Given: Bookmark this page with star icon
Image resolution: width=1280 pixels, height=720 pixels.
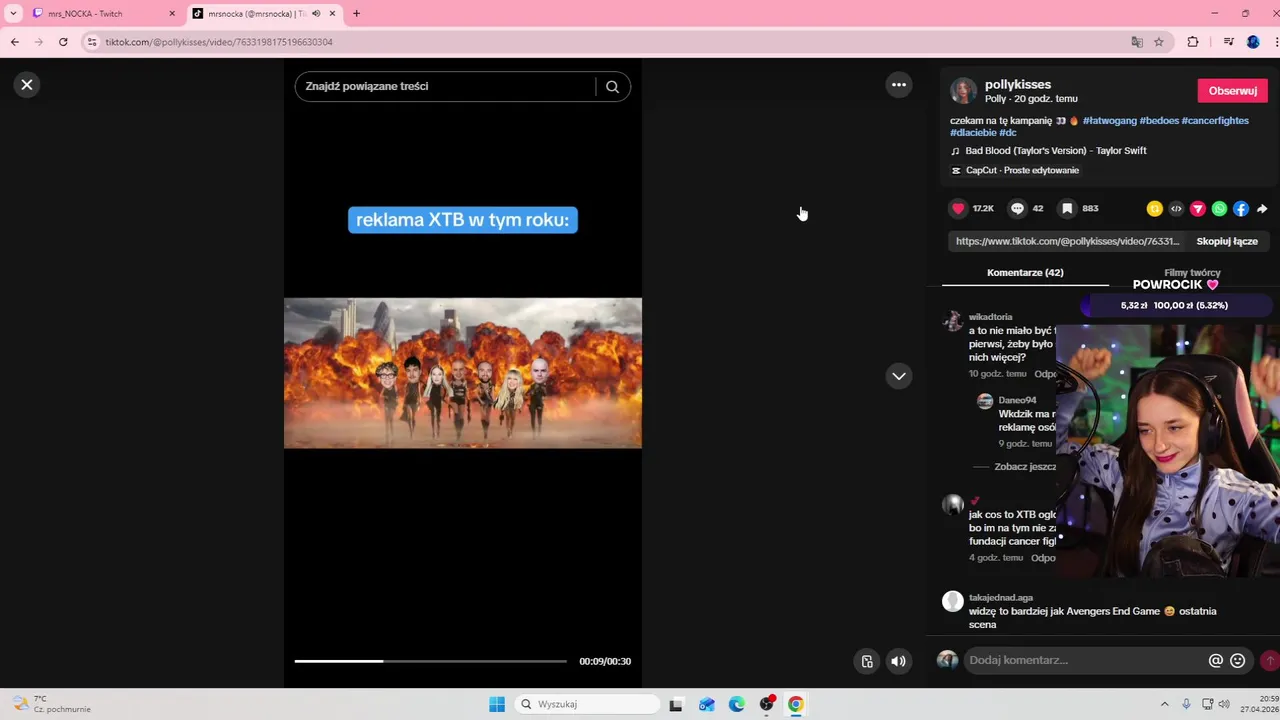Looking at the screenshot, I should click(x=1159, y=42).
